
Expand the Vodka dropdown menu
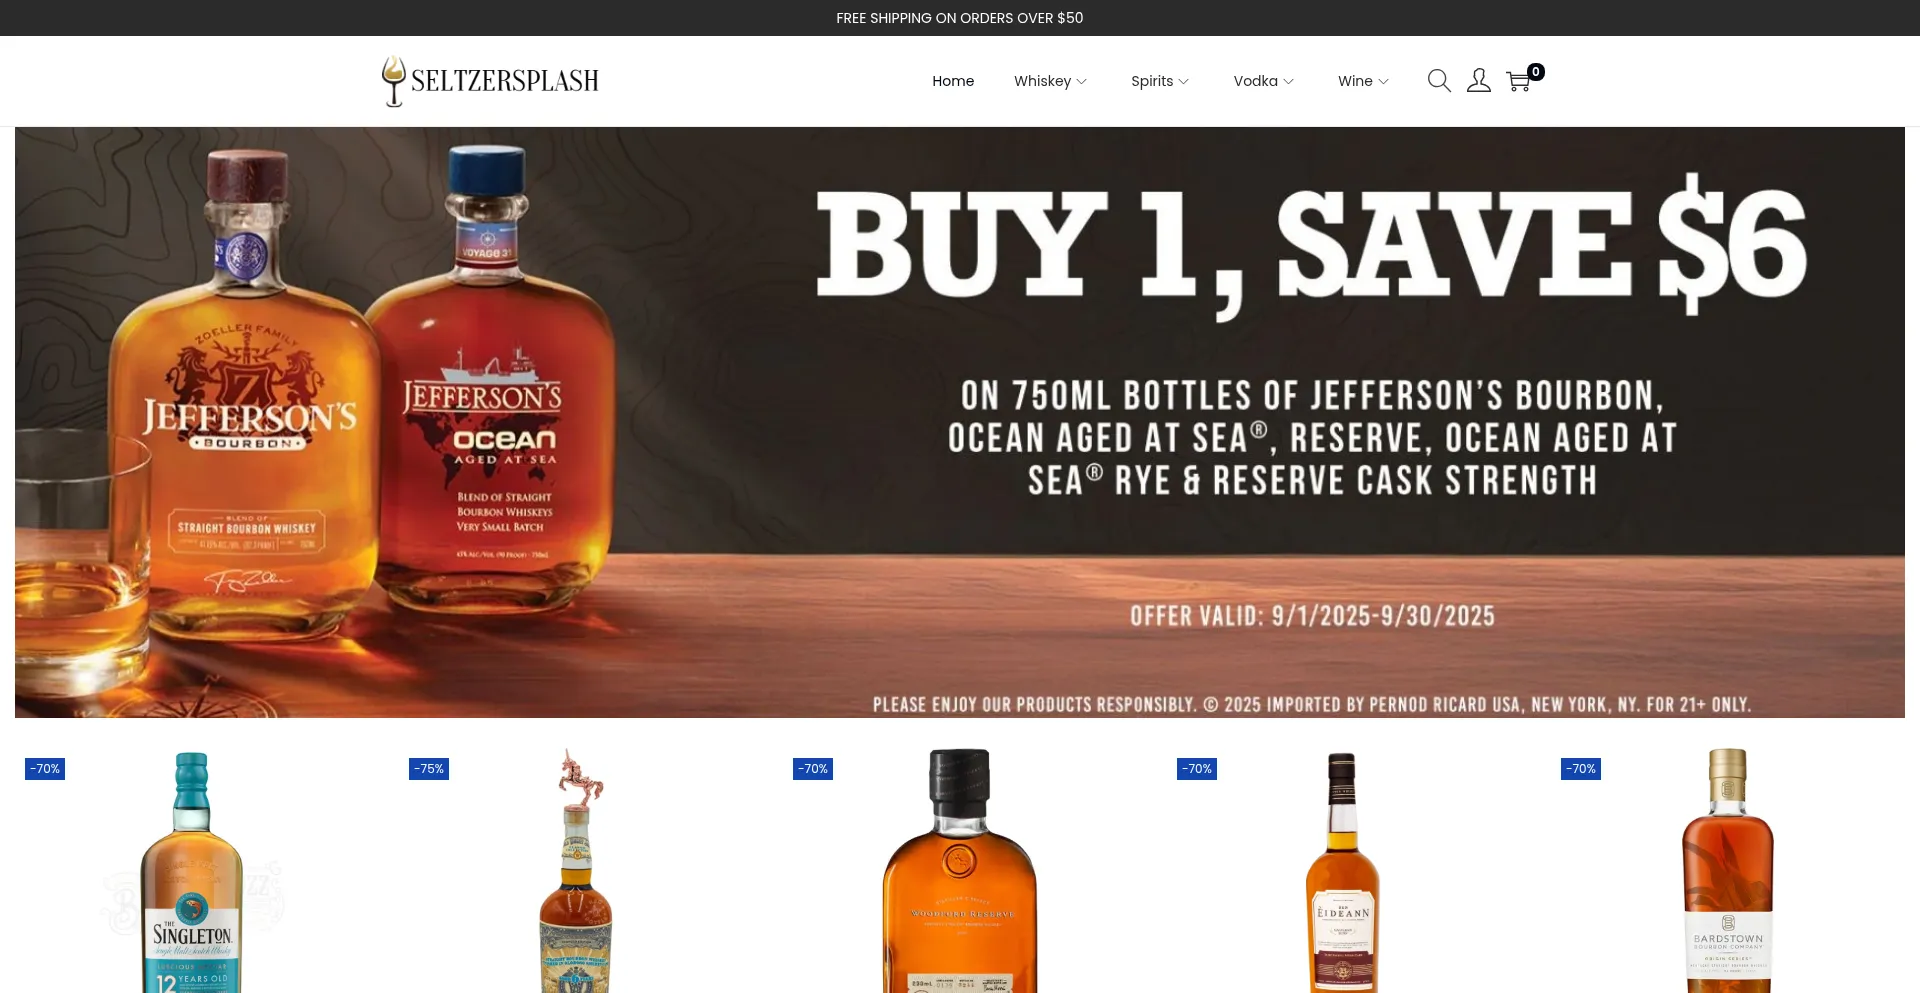coord(1264,81)
